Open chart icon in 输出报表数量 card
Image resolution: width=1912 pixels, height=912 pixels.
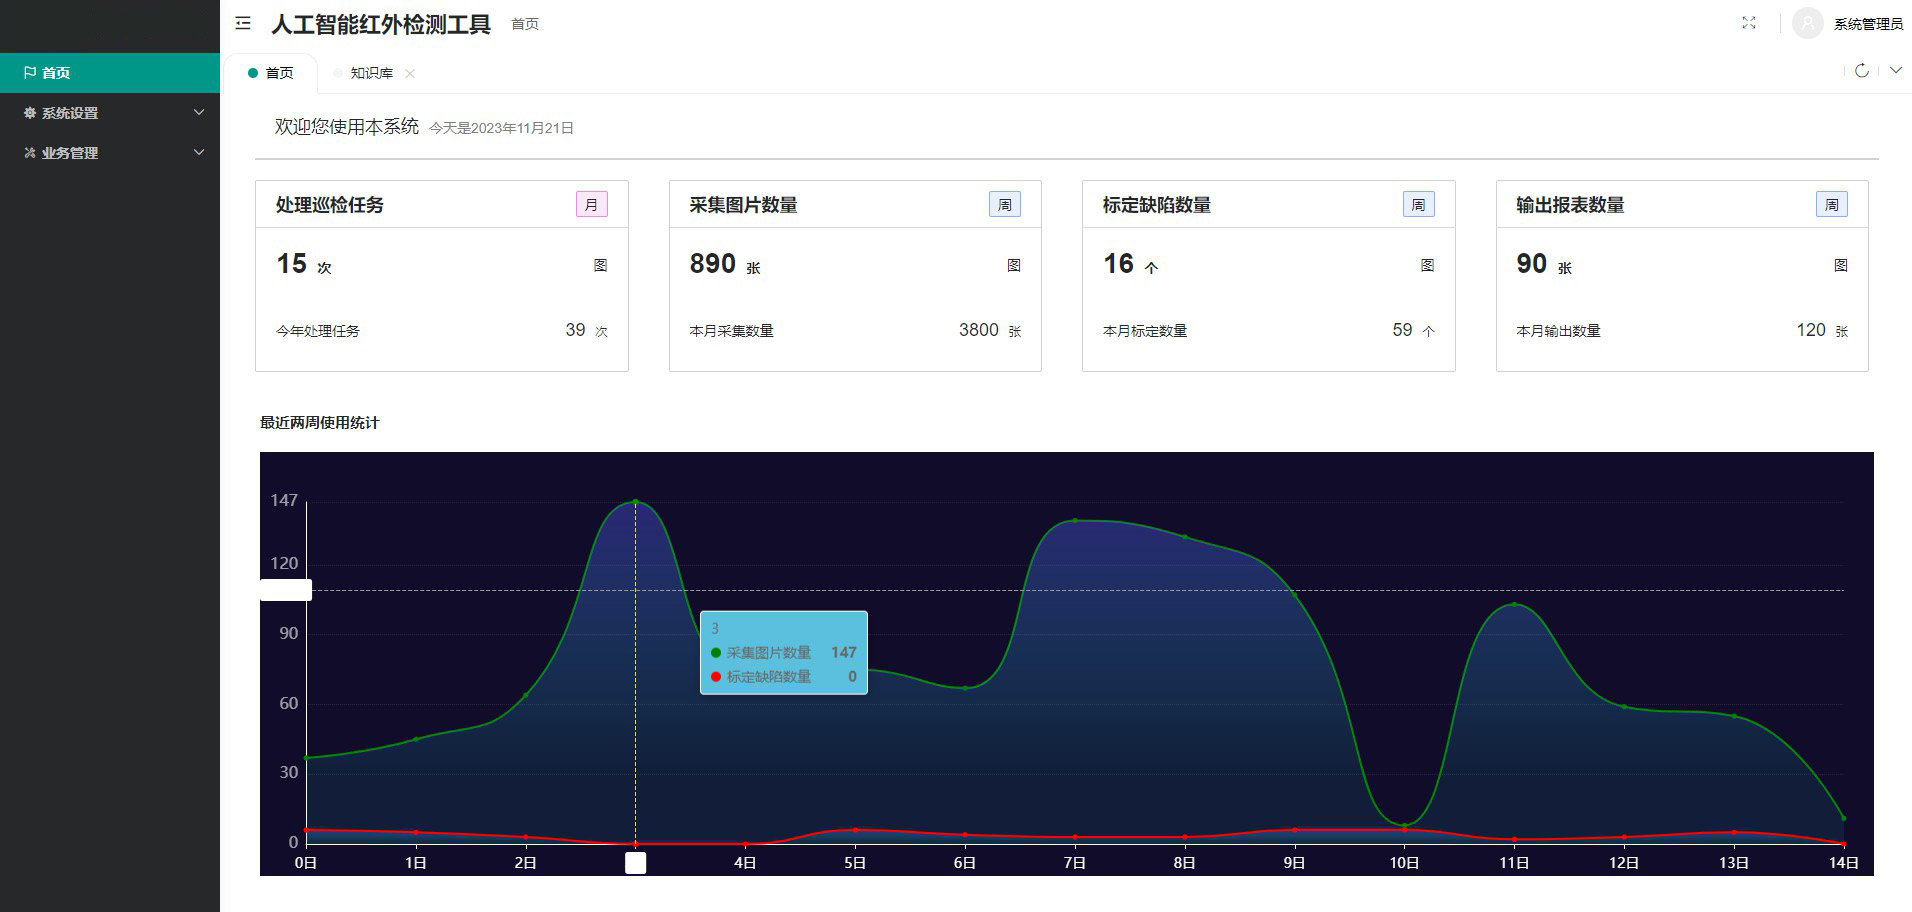click(x=1841, y=265)
